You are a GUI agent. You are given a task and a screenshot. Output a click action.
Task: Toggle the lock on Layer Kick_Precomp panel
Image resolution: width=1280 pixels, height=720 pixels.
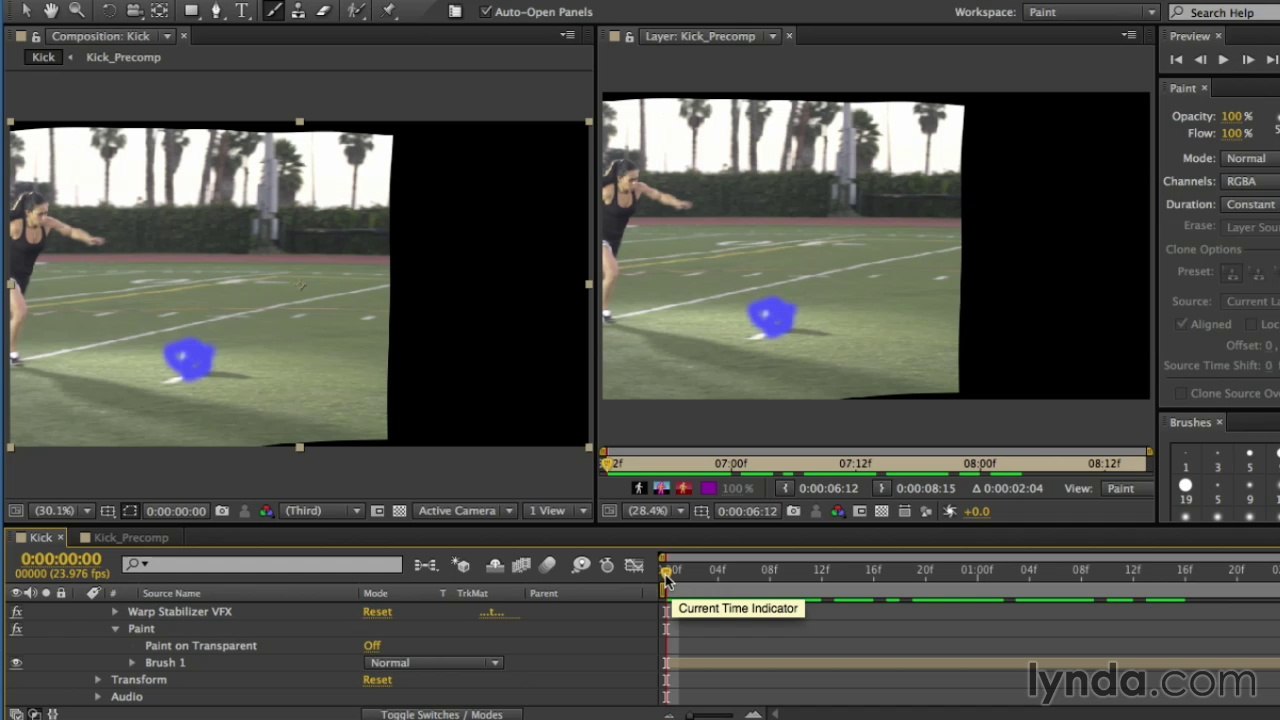point(629,36)
